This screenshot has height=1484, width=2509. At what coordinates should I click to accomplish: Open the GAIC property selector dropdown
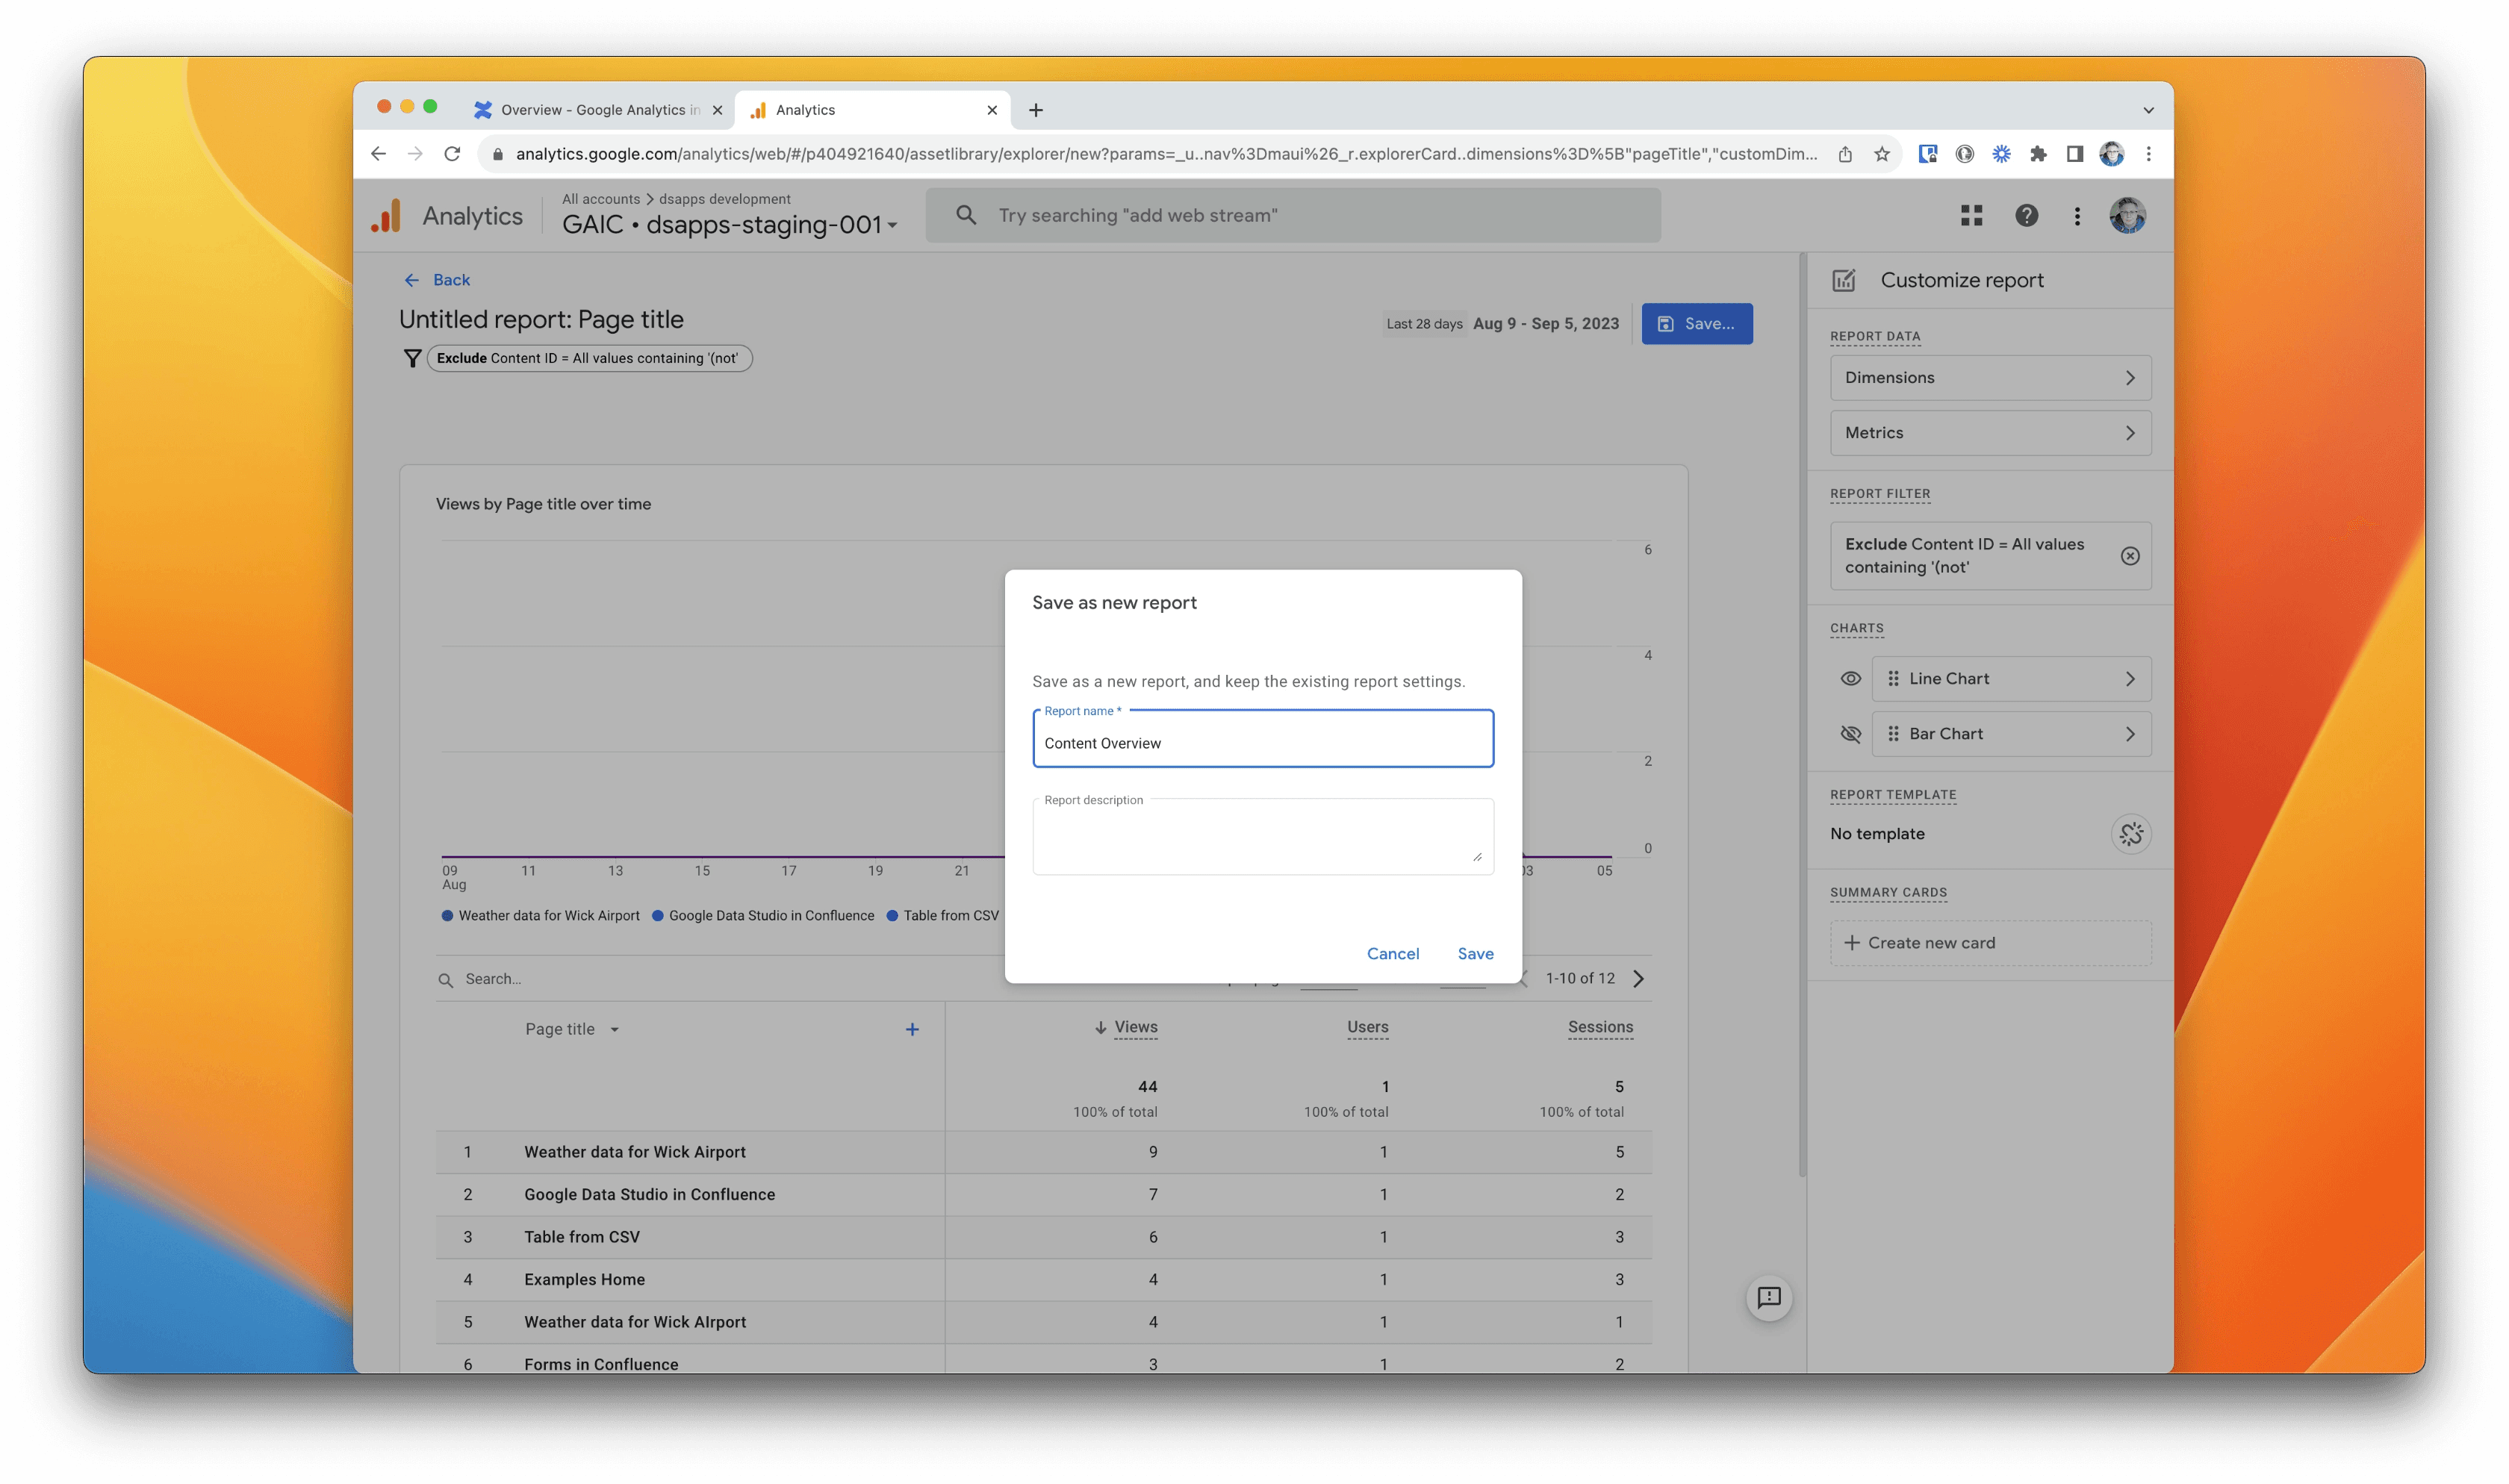(729, 224)
